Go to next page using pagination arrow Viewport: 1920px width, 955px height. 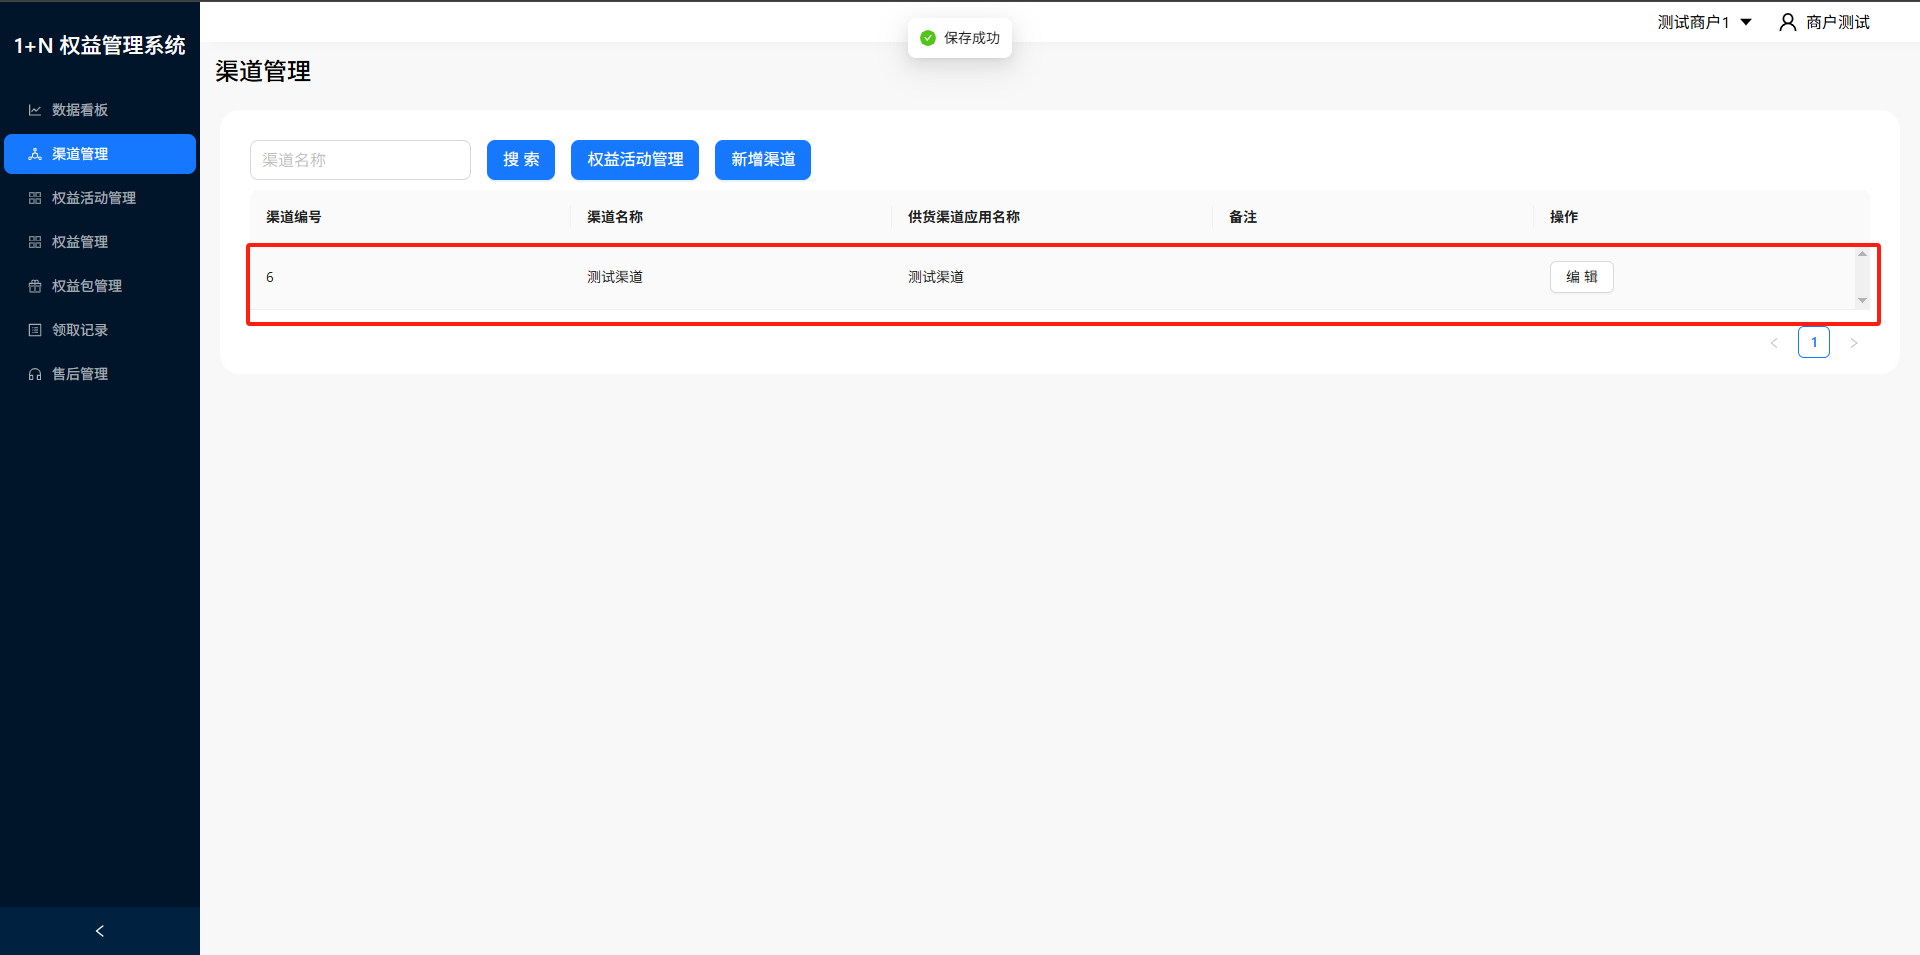pos(1853,343)
